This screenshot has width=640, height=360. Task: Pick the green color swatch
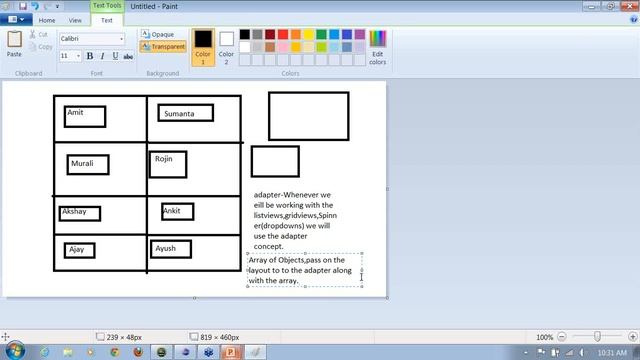tap(321, 34)
